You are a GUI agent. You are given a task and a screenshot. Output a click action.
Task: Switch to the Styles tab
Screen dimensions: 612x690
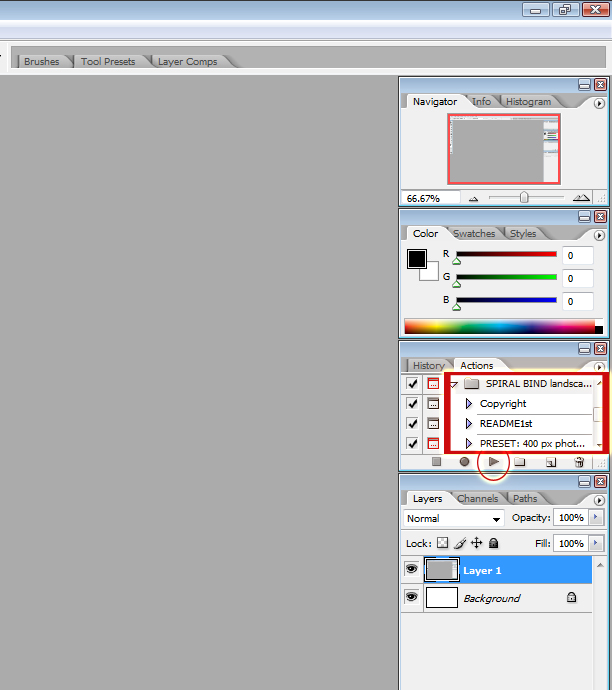tap(523, 234)
